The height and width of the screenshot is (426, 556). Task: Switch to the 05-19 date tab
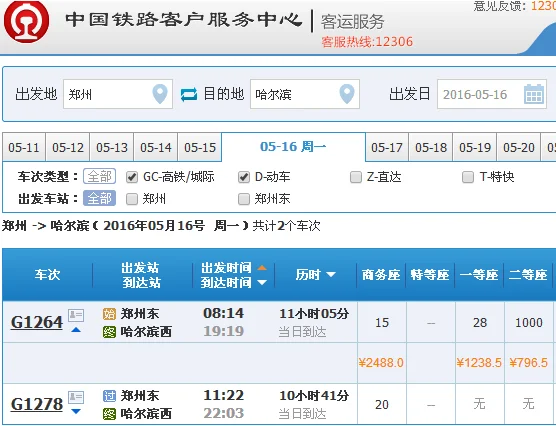pyautogui.click(x=475, y=147)
